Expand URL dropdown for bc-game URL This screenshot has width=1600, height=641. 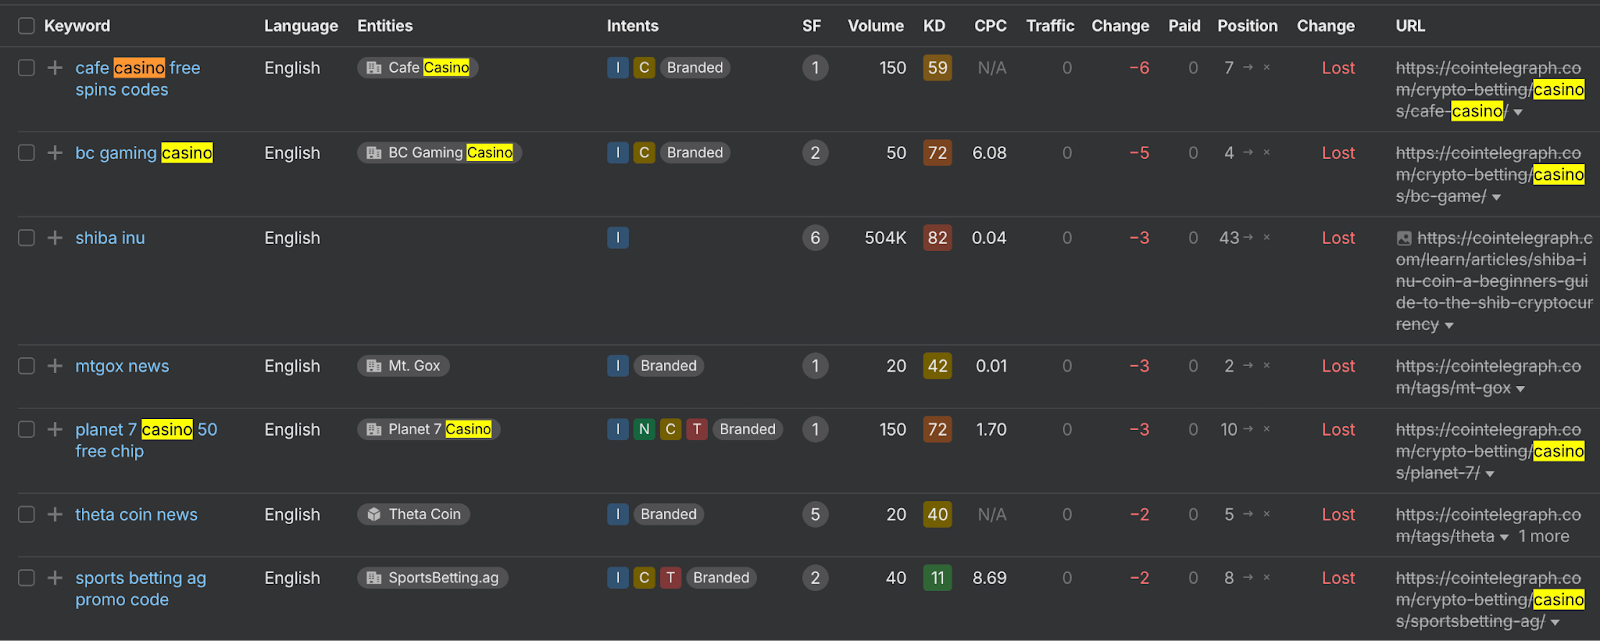[x=1497, y=198]
